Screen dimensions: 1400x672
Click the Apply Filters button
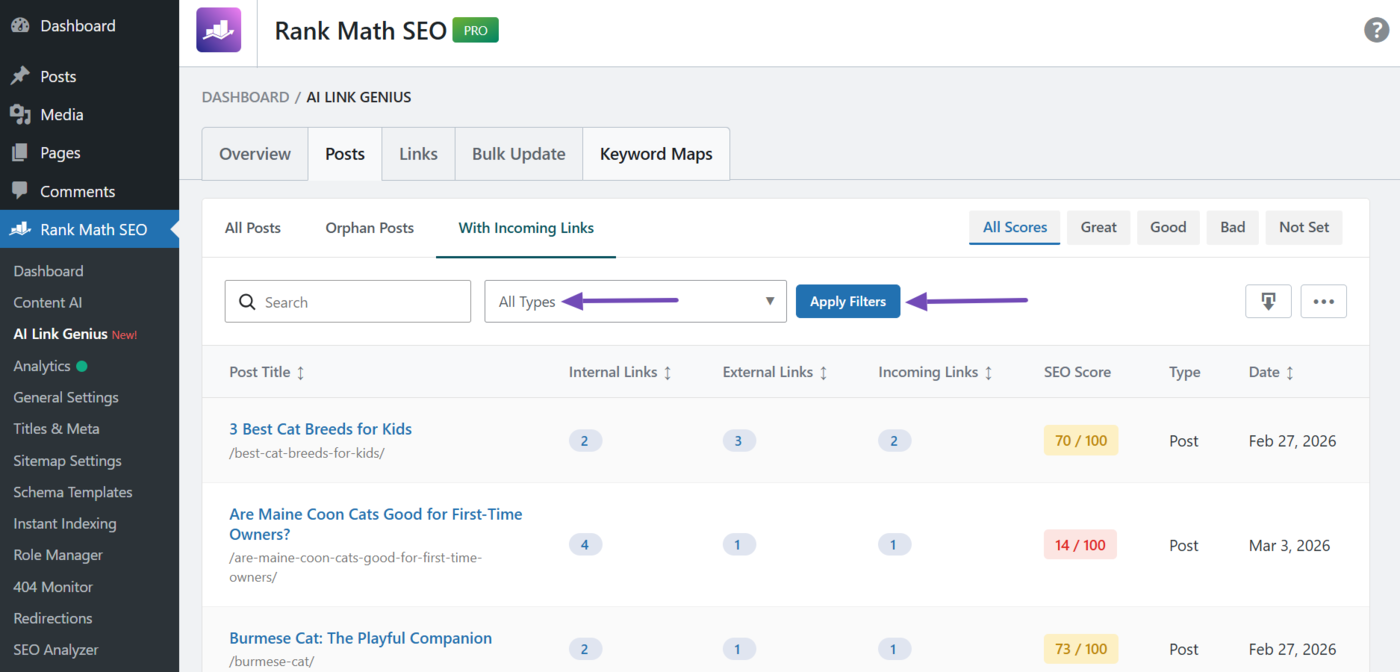(x=848, y=301)
